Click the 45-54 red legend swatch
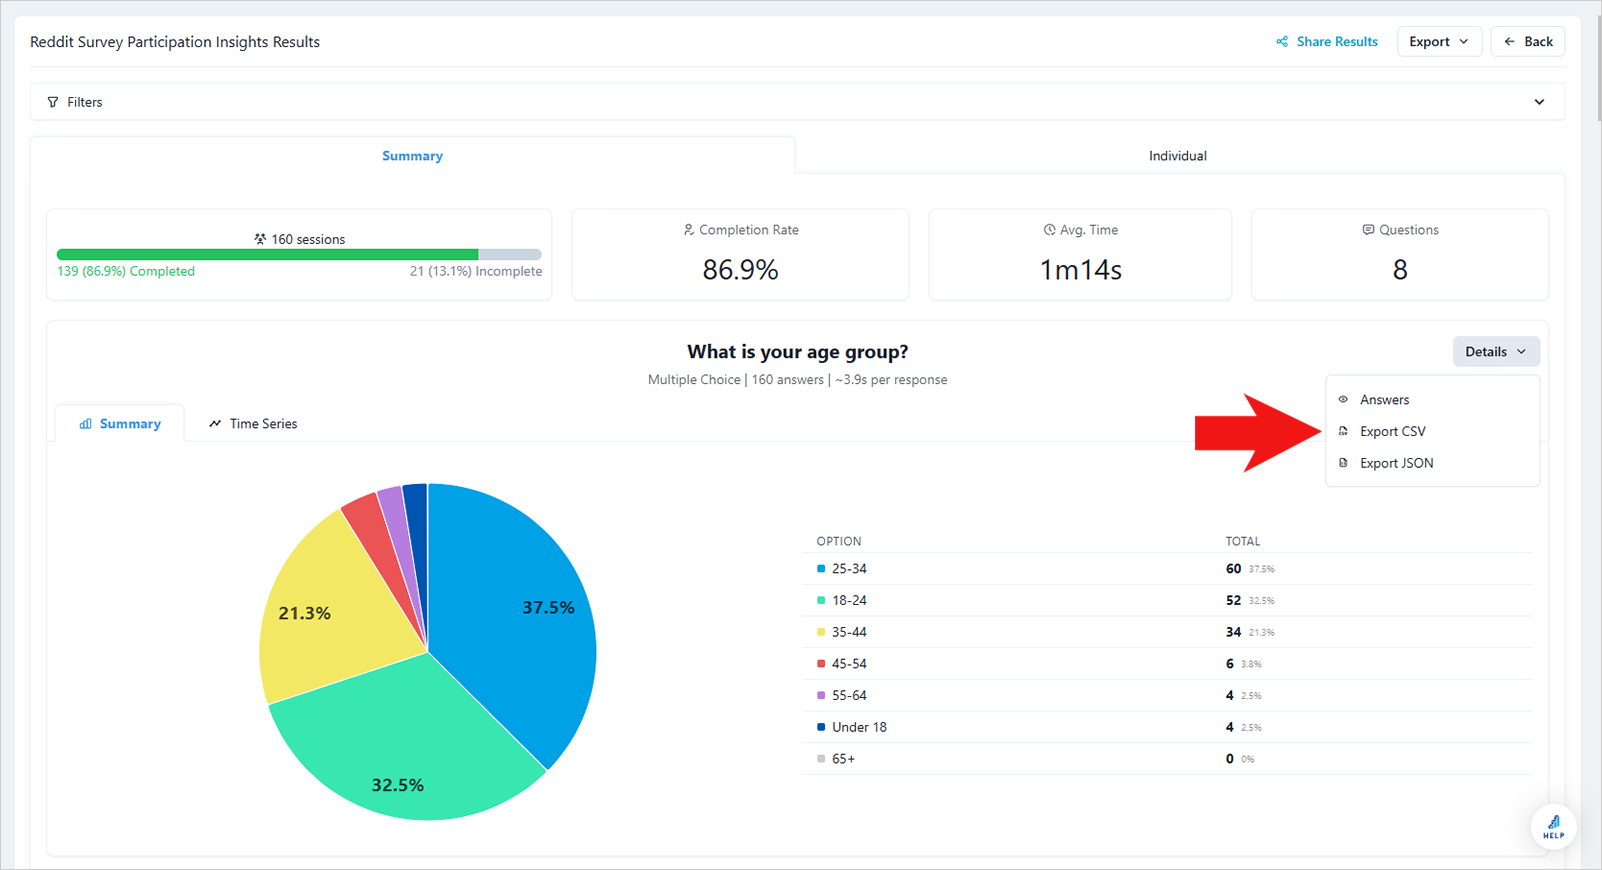1602x870 pixels. point(821,664)
